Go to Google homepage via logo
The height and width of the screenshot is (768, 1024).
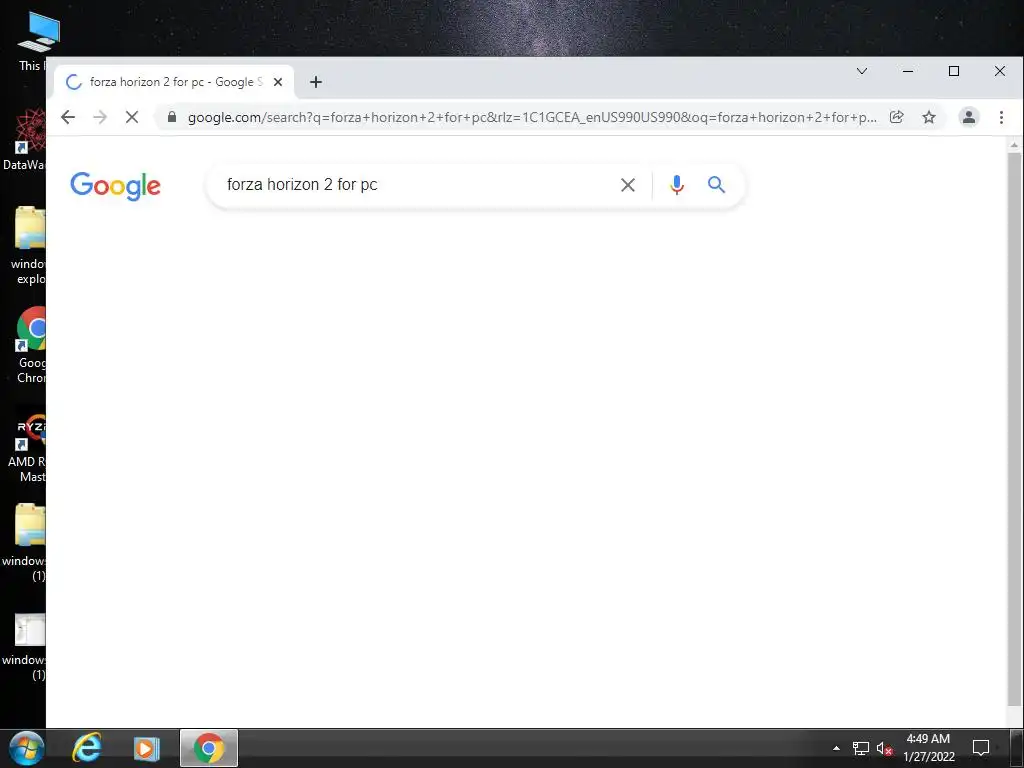115,186
